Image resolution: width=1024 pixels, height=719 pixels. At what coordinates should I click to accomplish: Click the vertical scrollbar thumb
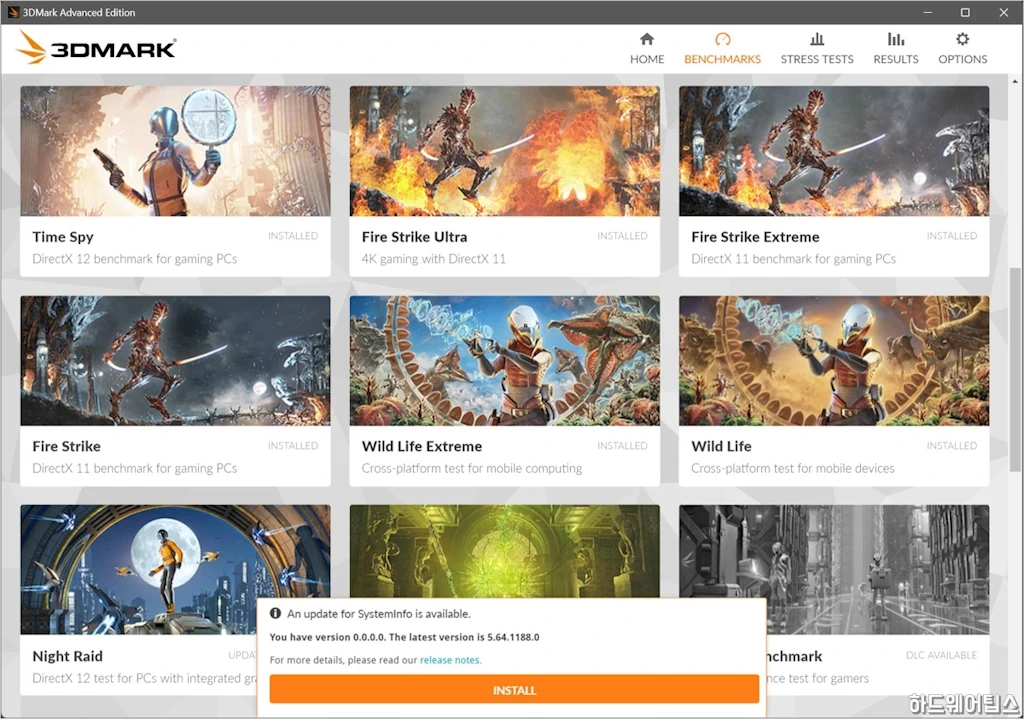1014,369
